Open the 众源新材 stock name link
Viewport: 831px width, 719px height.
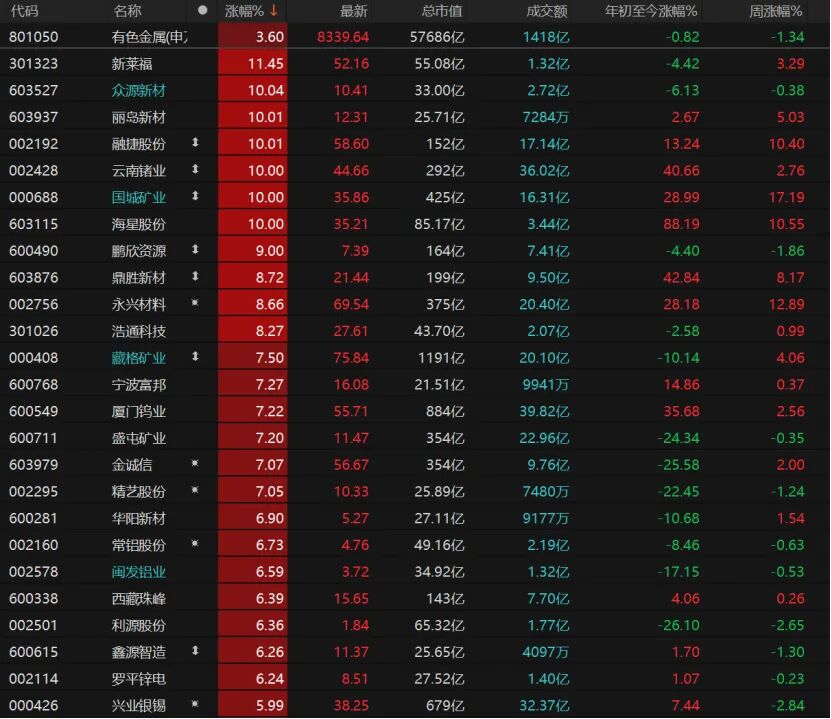[139, 91]
